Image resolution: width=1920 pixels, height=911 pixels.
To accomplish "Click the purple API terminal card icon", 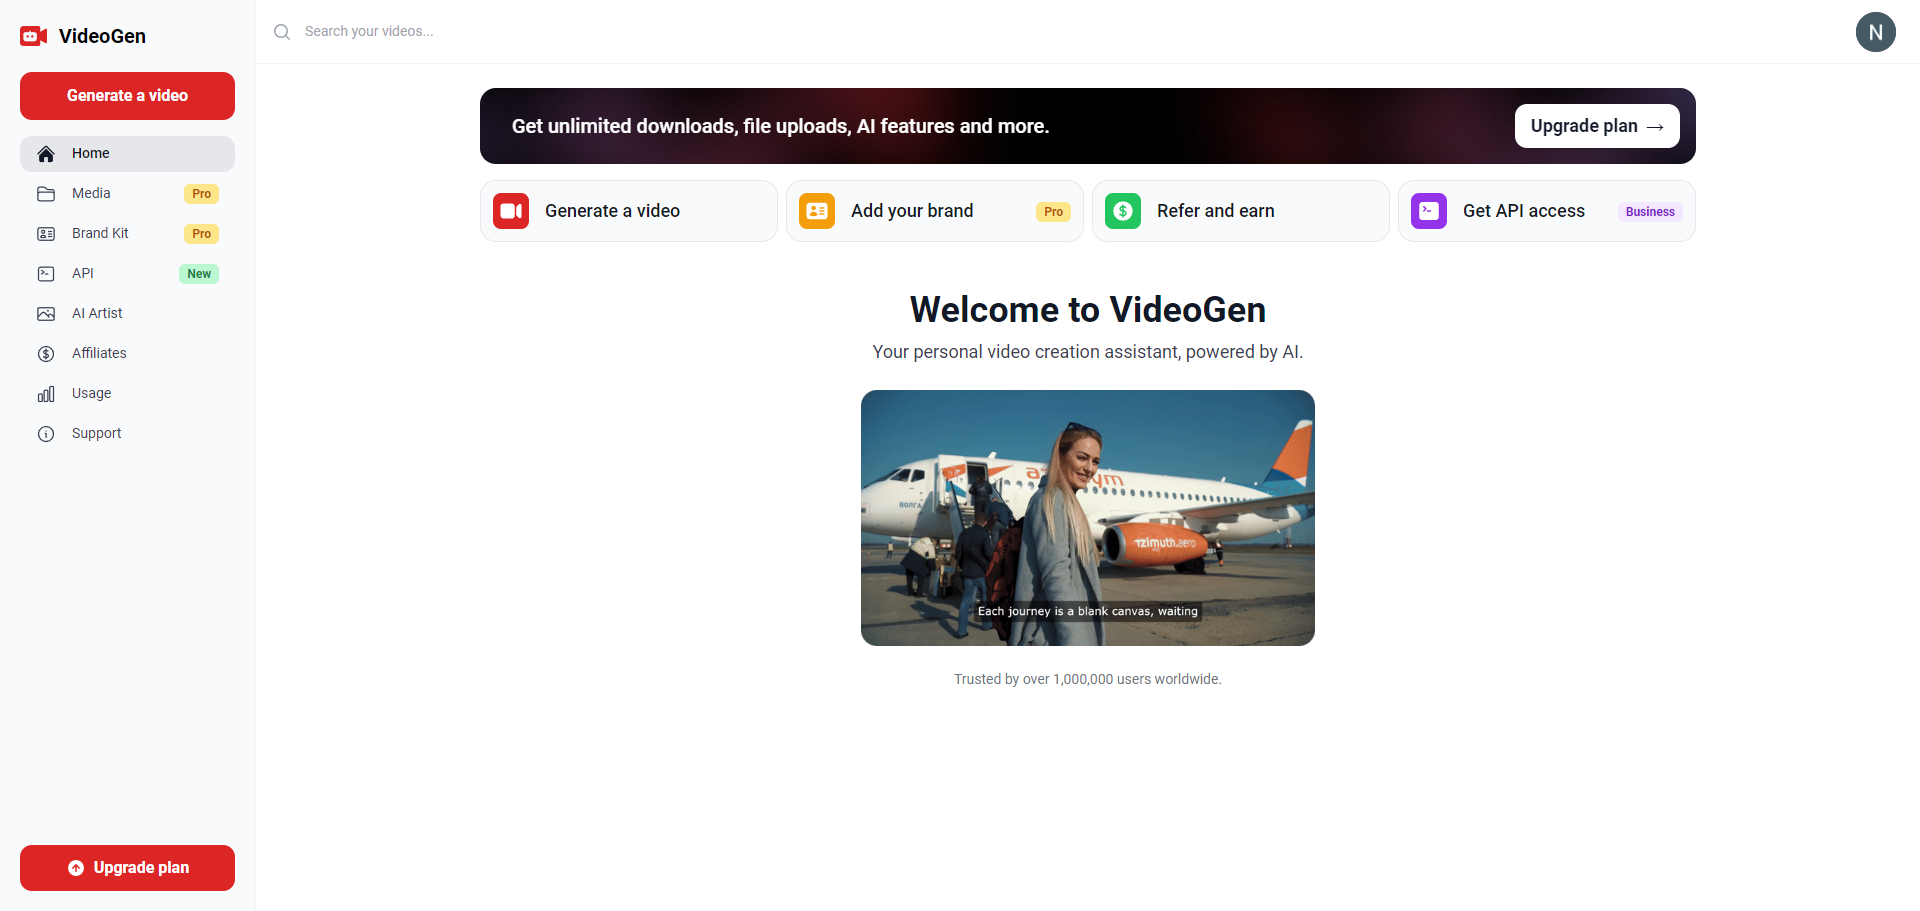I will [1429, 211].
